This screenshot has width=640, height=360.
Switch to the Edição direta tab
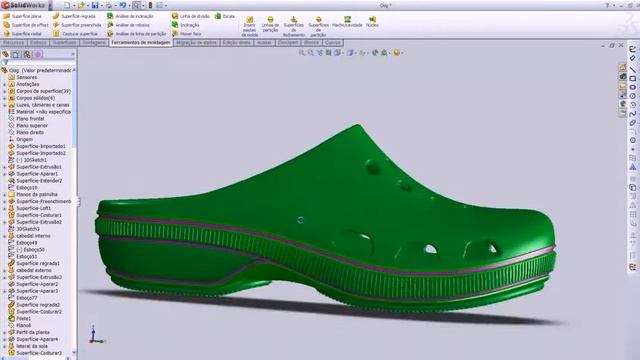(x=237, y=42)
